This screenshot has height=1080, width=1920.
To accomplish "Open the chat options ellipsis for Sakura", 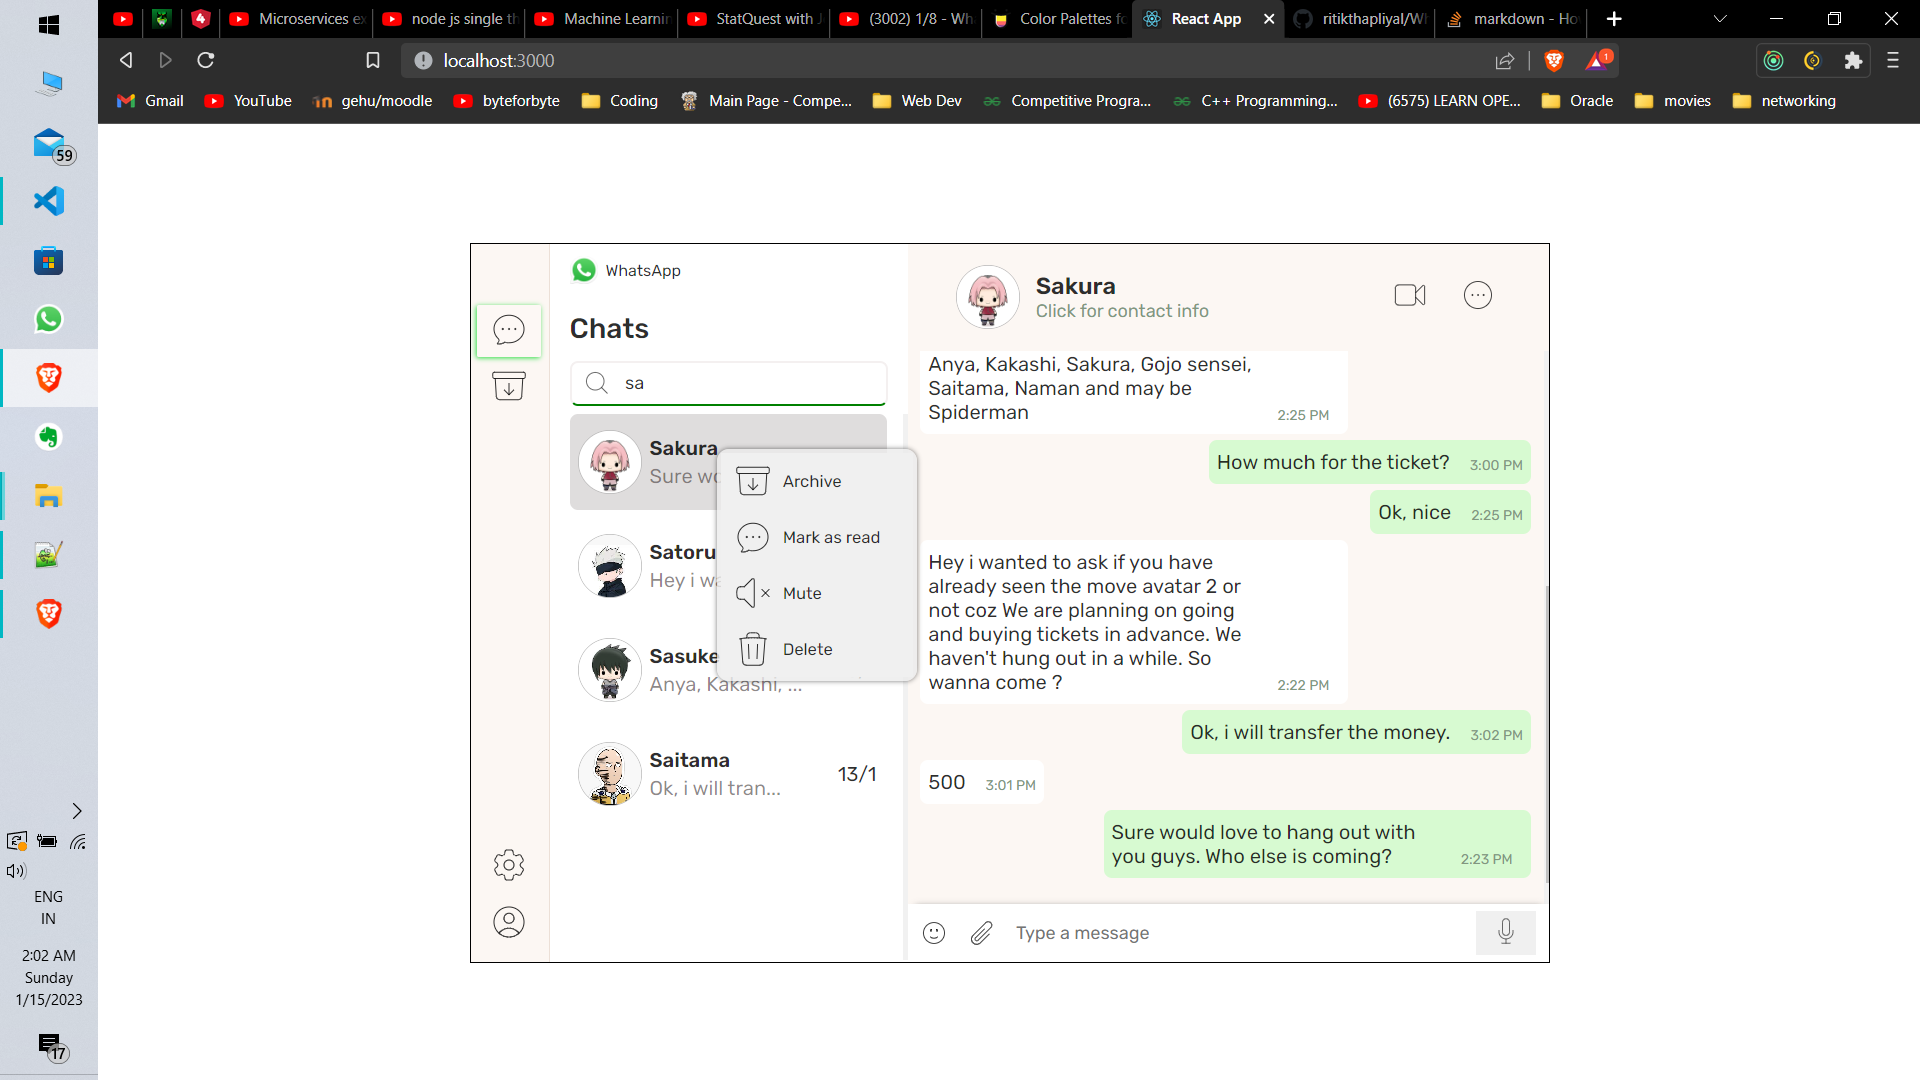I will click(1478, 295).
